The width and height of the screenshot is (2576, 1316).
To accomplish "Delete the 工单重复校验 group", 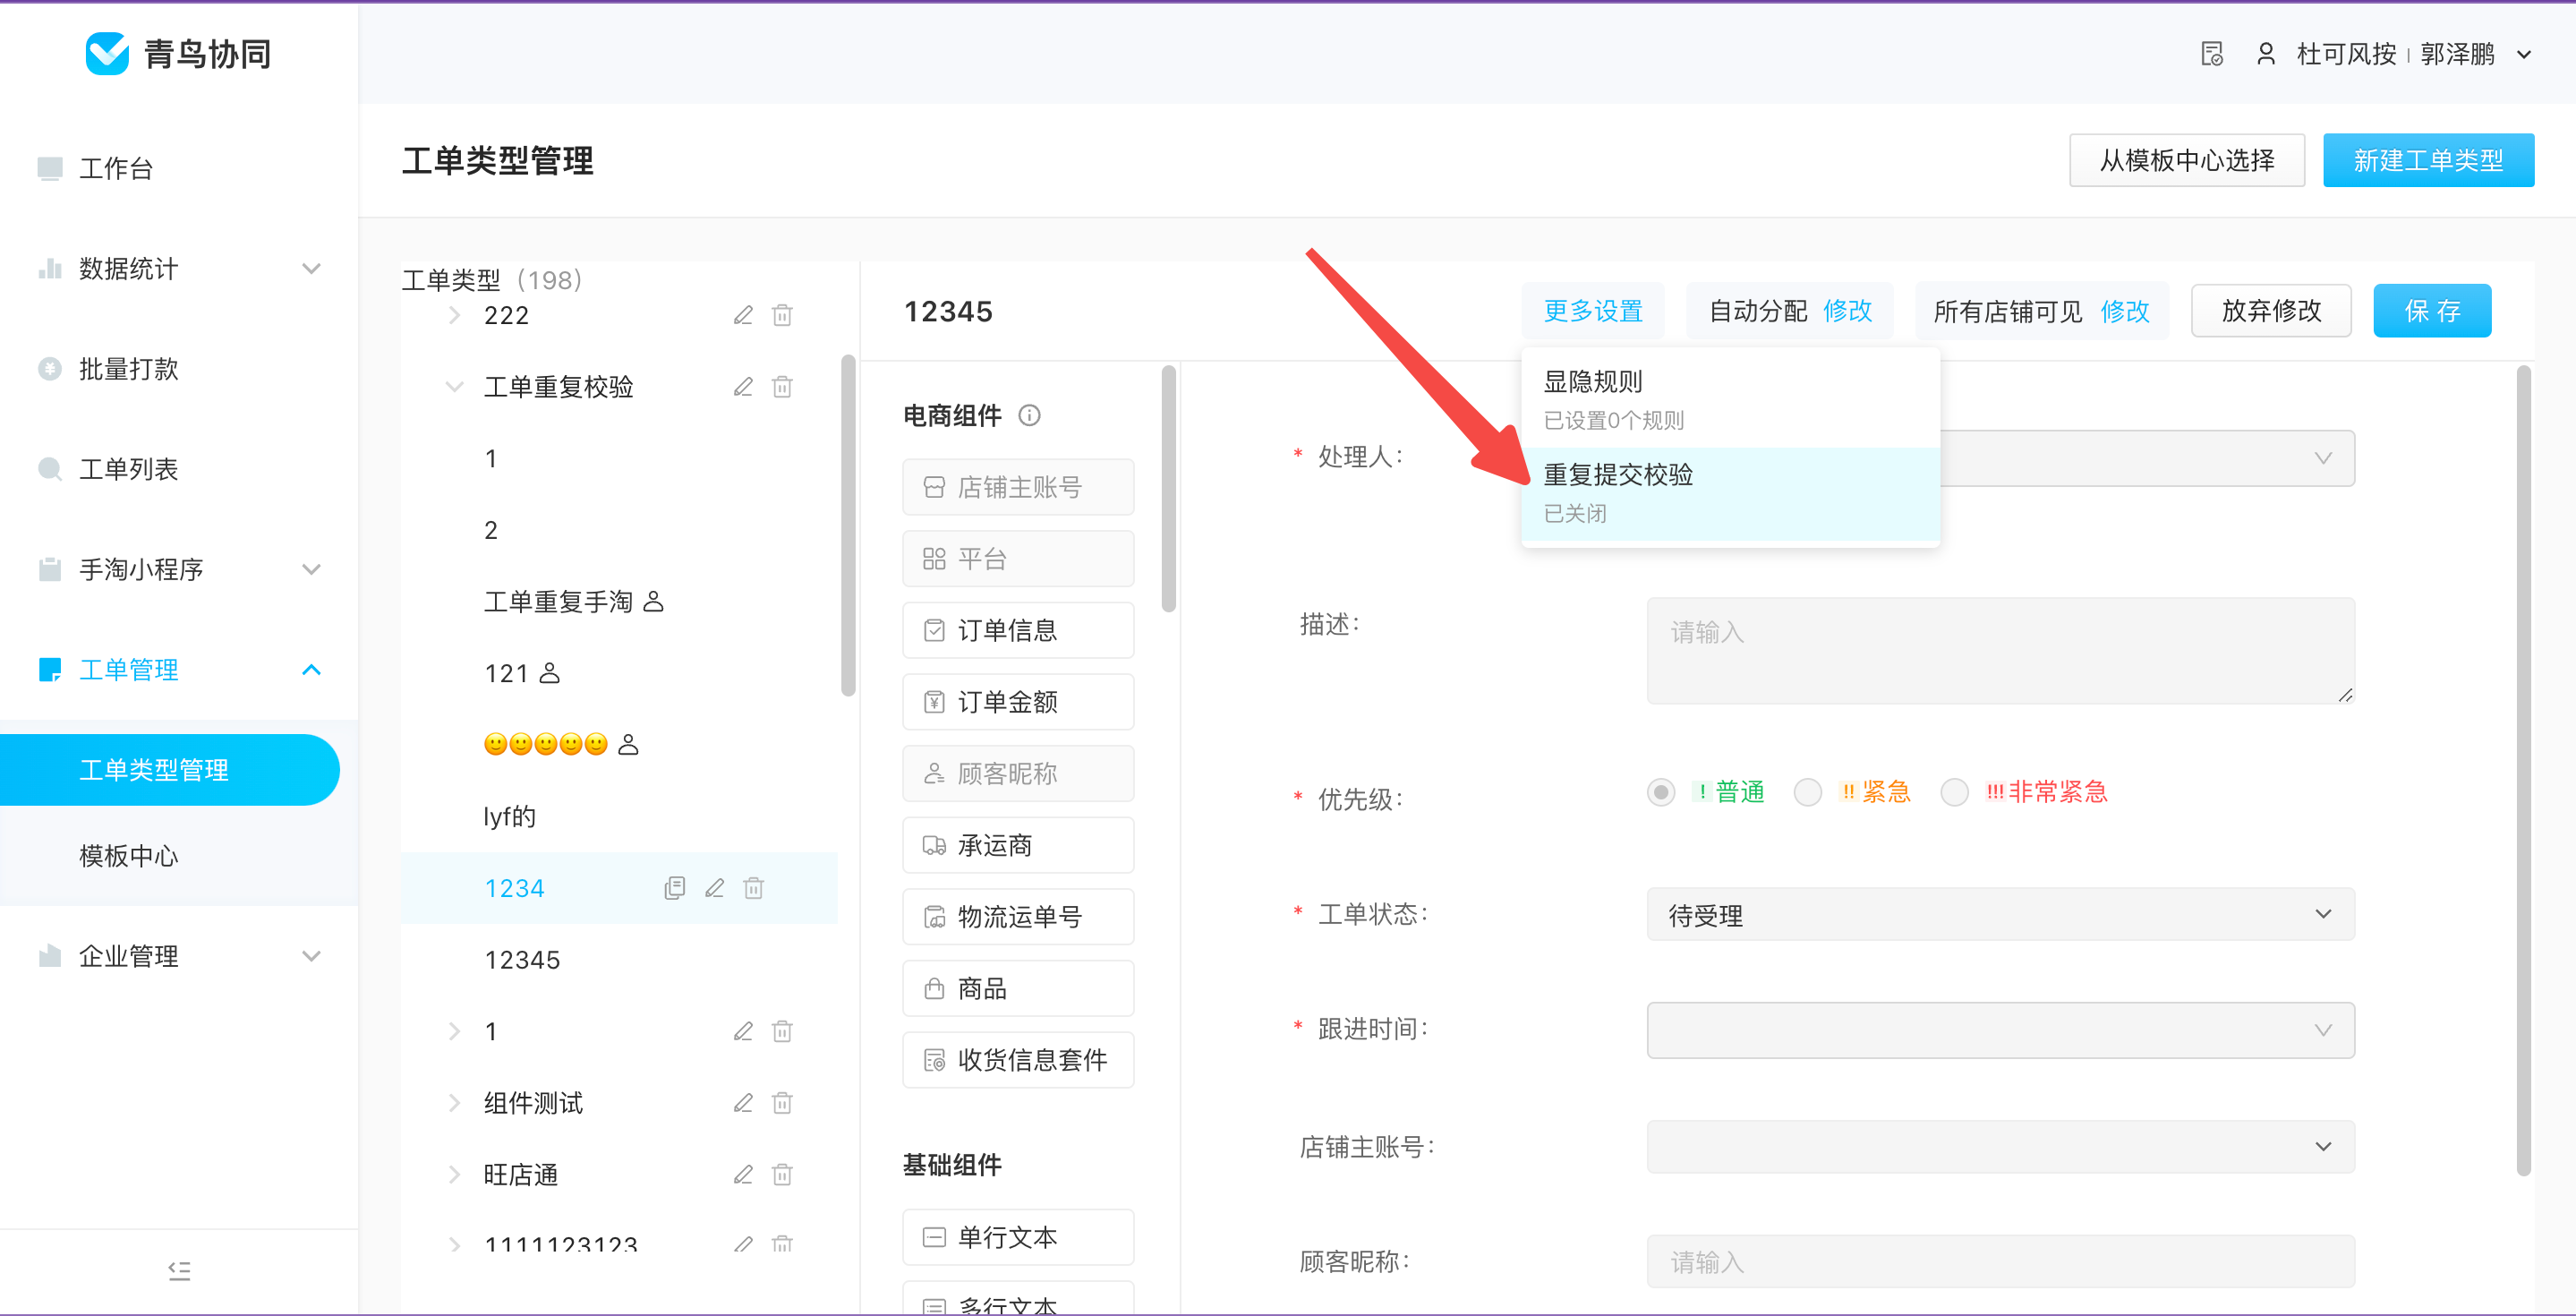I will [x=782, y=386].
